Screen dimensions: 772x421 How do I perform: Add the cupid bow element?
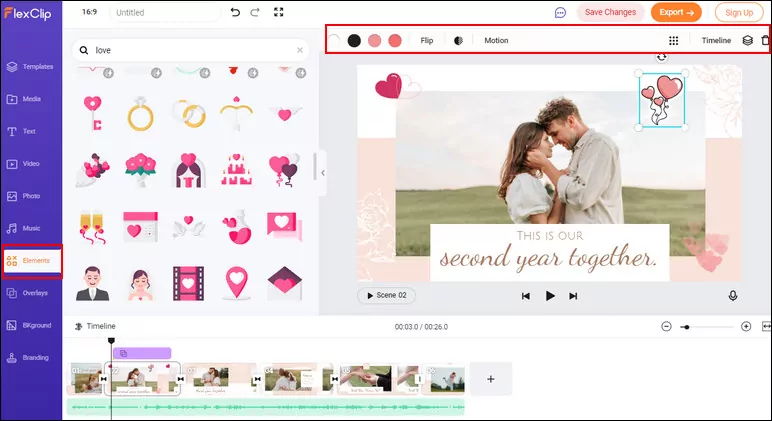[236, 112]
